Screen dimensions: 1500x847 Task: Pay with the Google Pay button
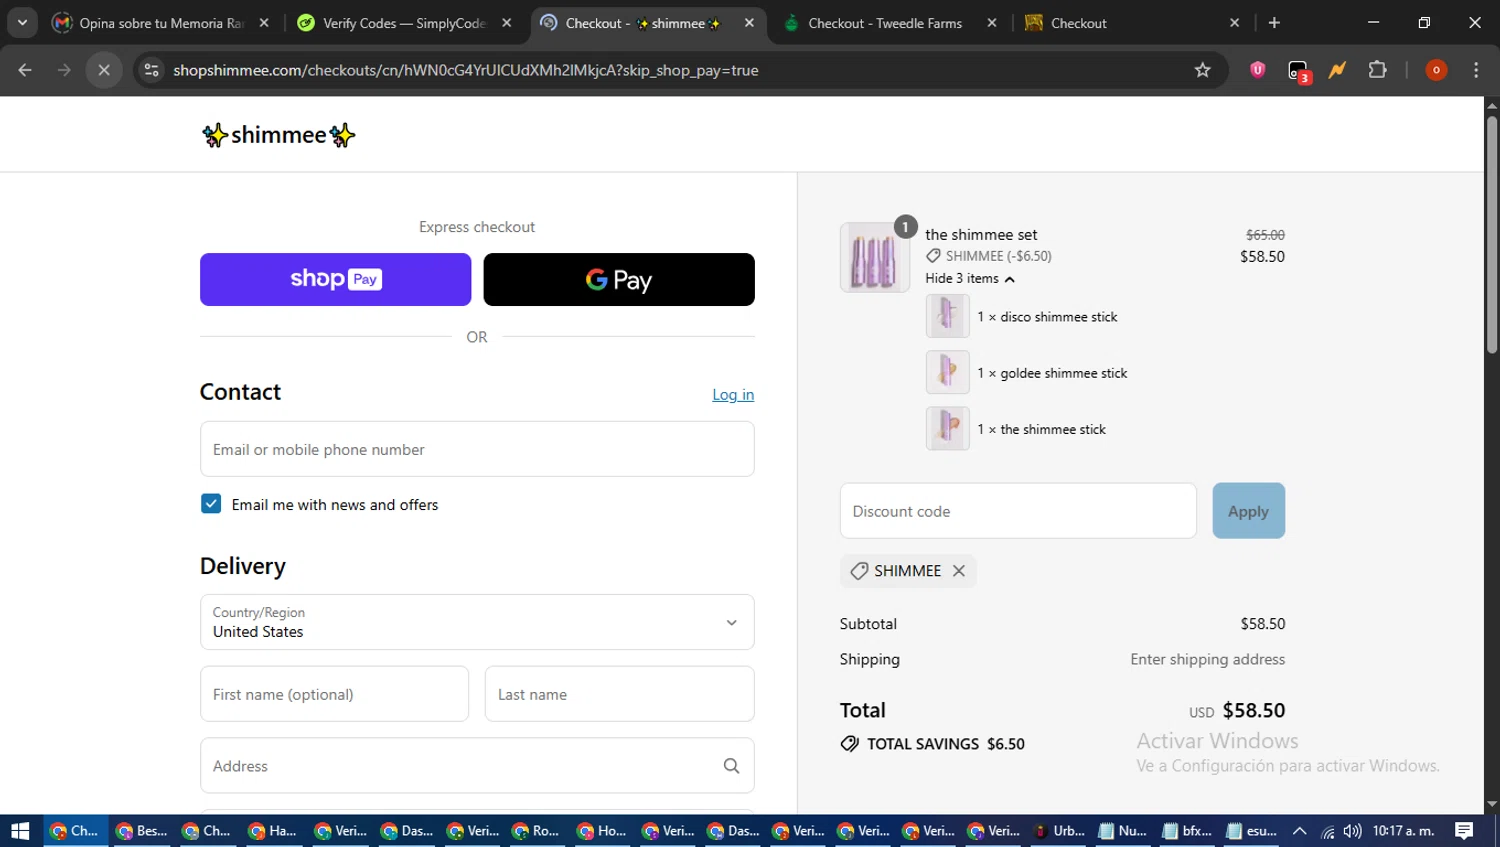click(619, 279)
